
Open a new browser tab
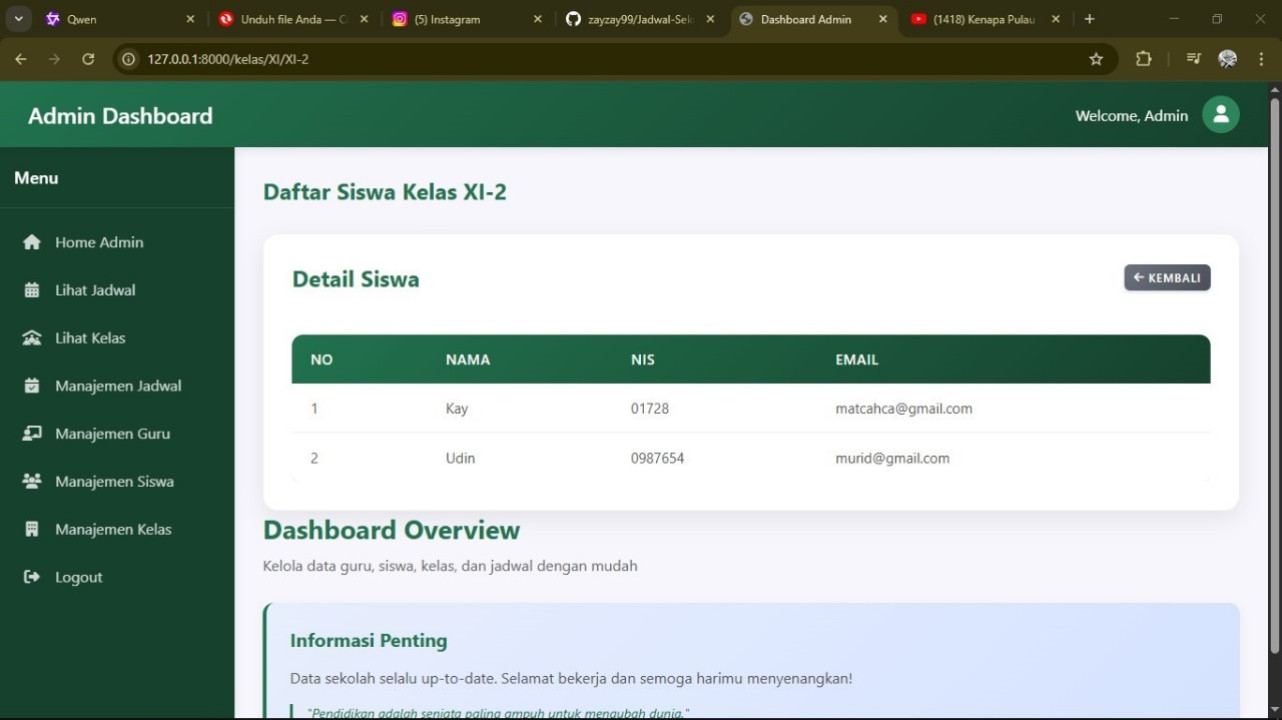tap(1089, 19)
